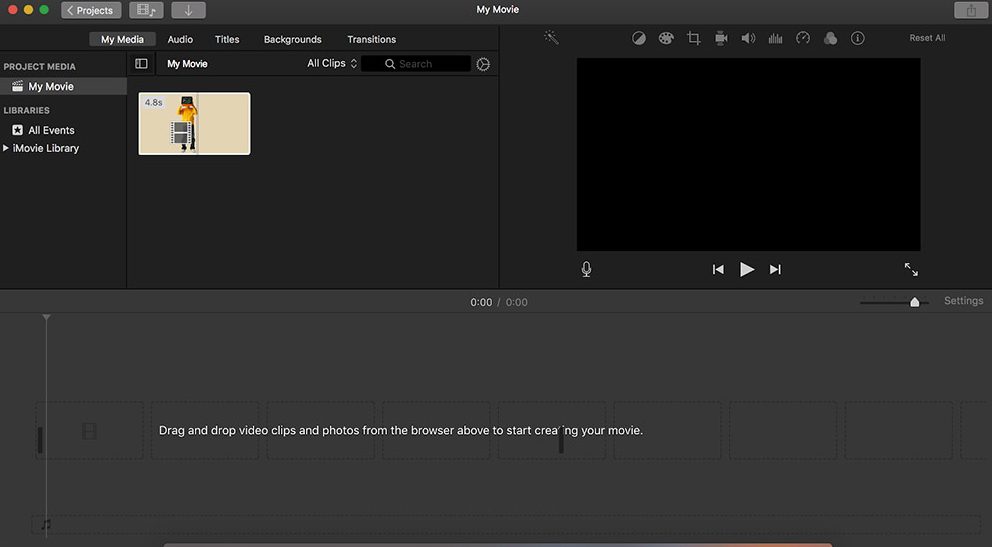
Task: Open clip filter and audio effects
Action: [831, 39]
